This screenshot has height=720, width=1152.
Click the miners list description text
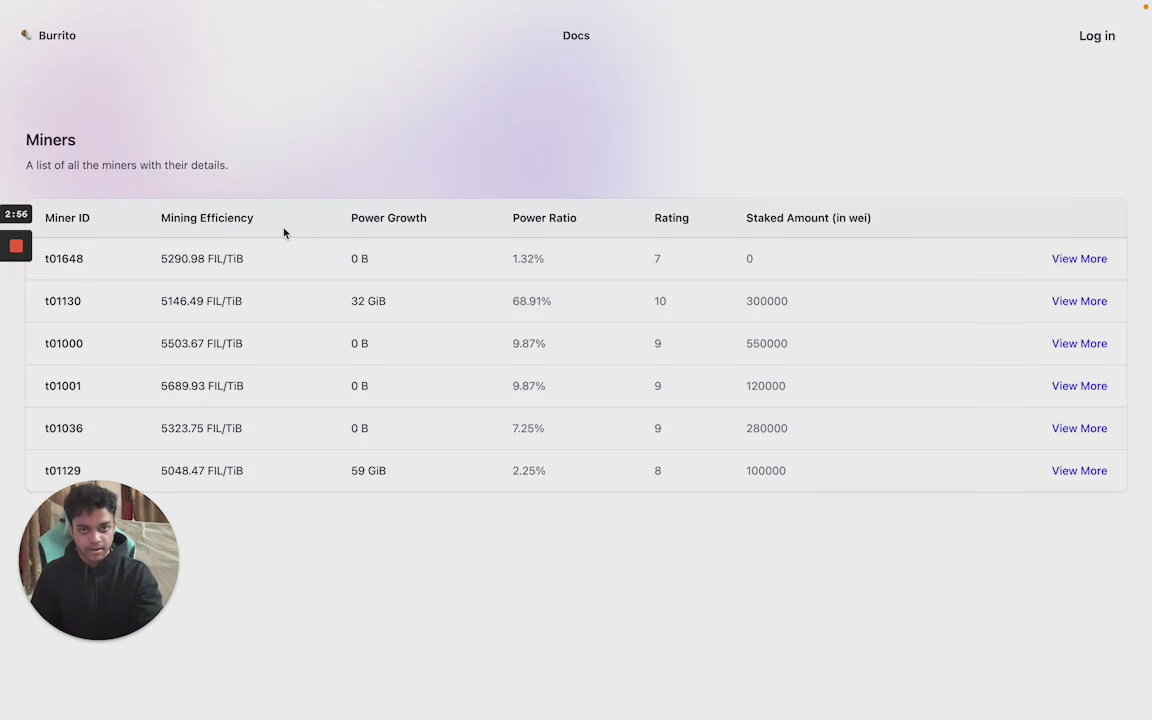(x=127, y=165)
